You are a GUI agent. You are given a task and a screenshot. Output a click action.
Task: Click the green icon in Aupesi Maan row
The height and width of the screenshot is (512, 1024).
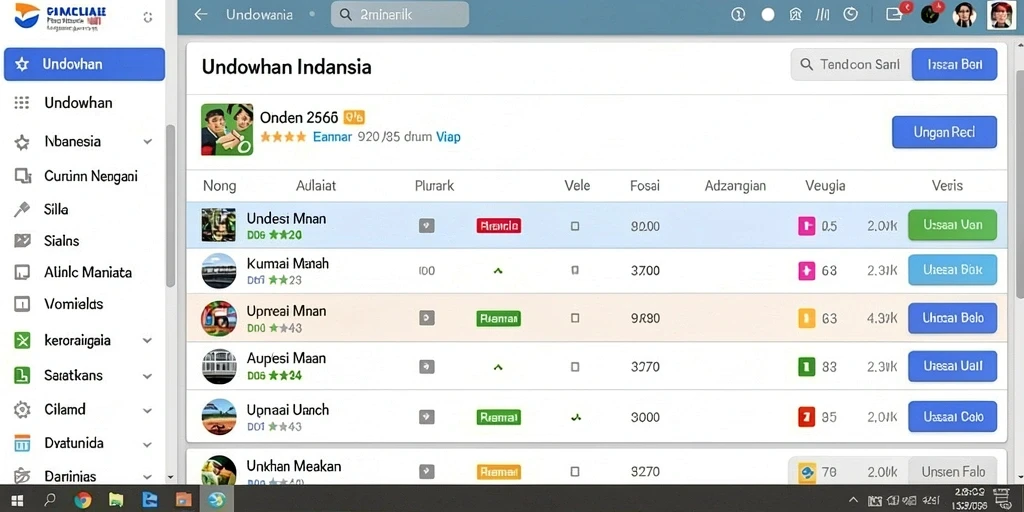coord(807,366)
